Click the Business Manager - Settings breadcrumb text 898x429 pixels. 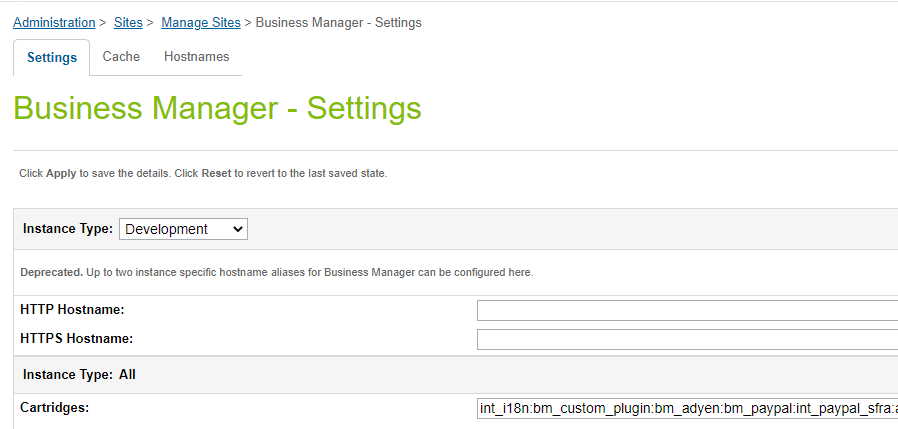point(338,22)
